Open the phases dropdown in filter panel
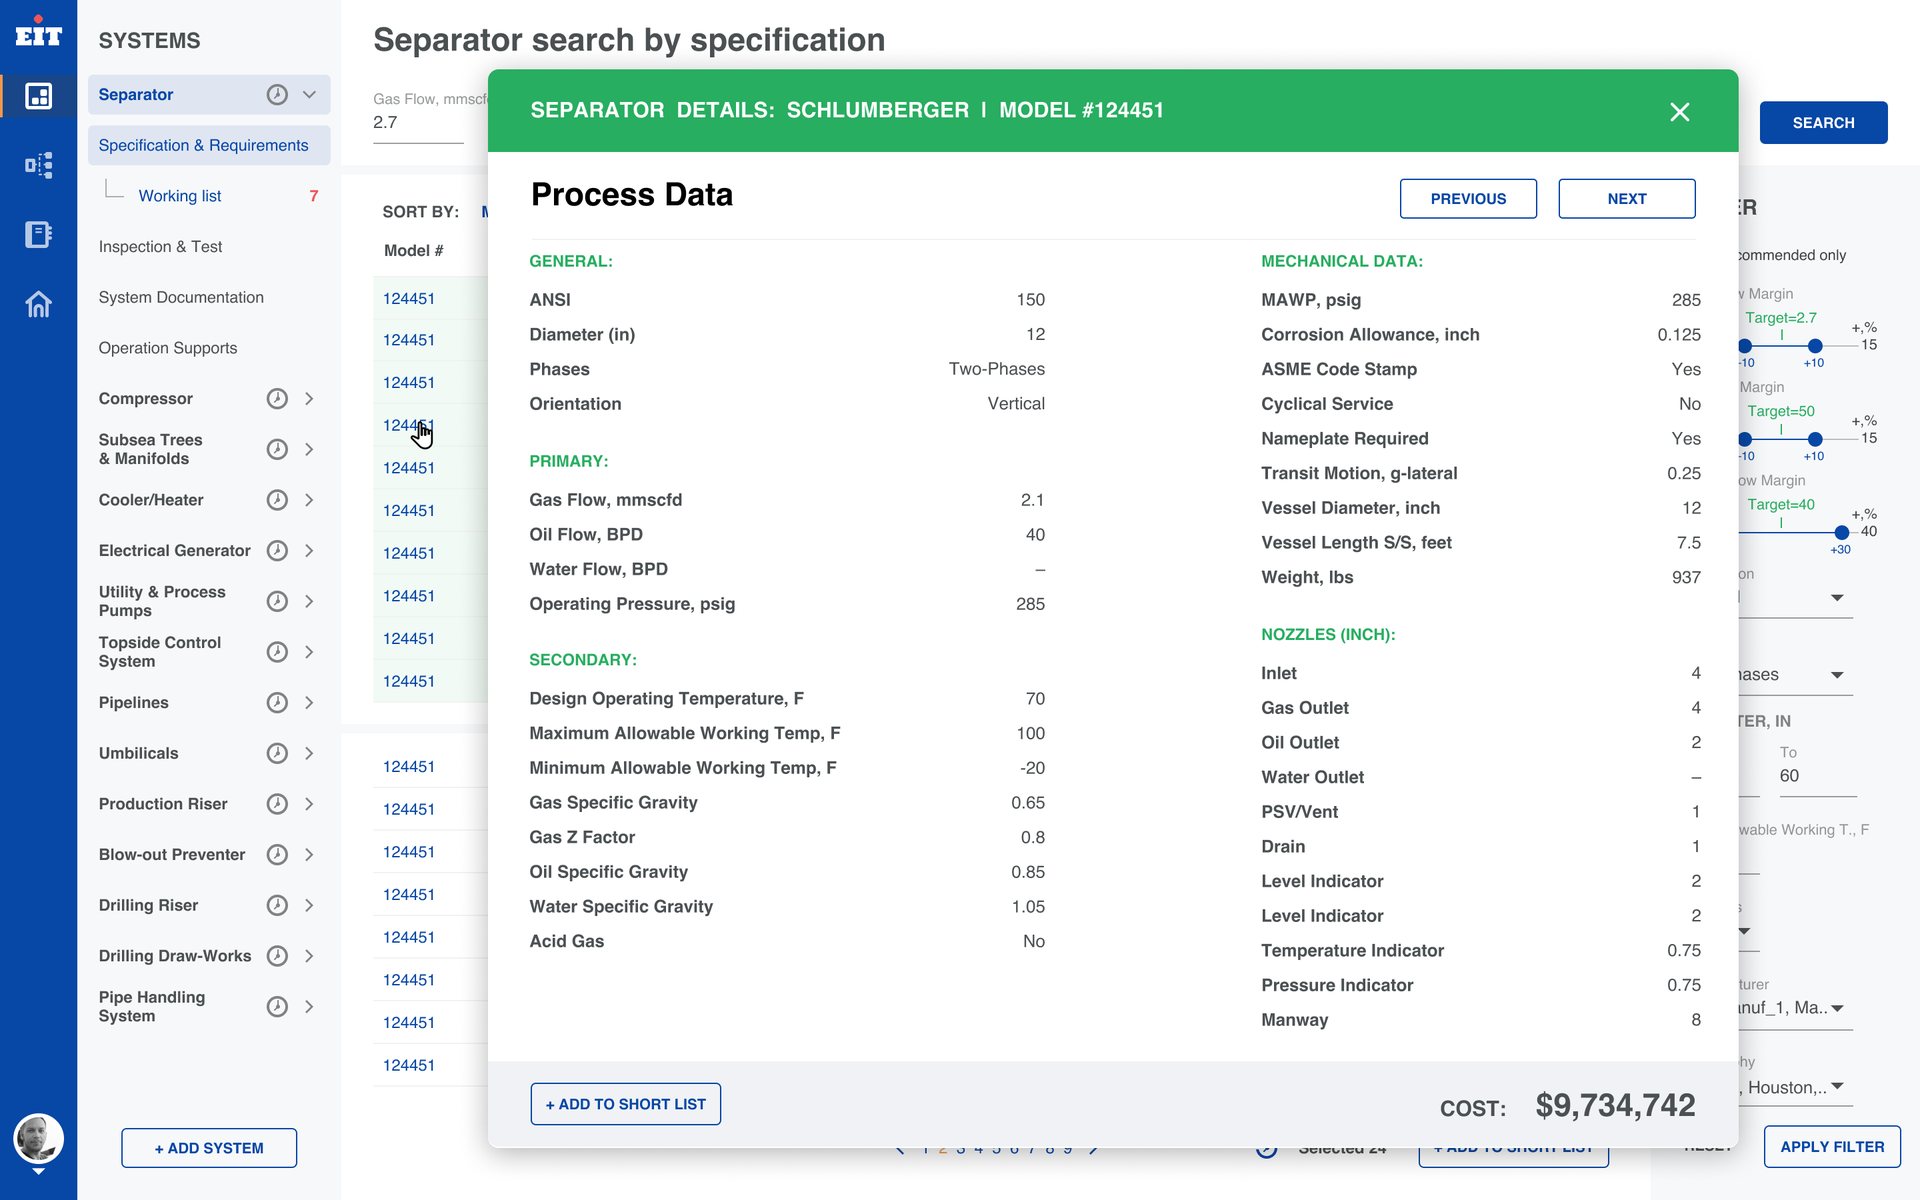1920x1200 pixels. 1795,674
